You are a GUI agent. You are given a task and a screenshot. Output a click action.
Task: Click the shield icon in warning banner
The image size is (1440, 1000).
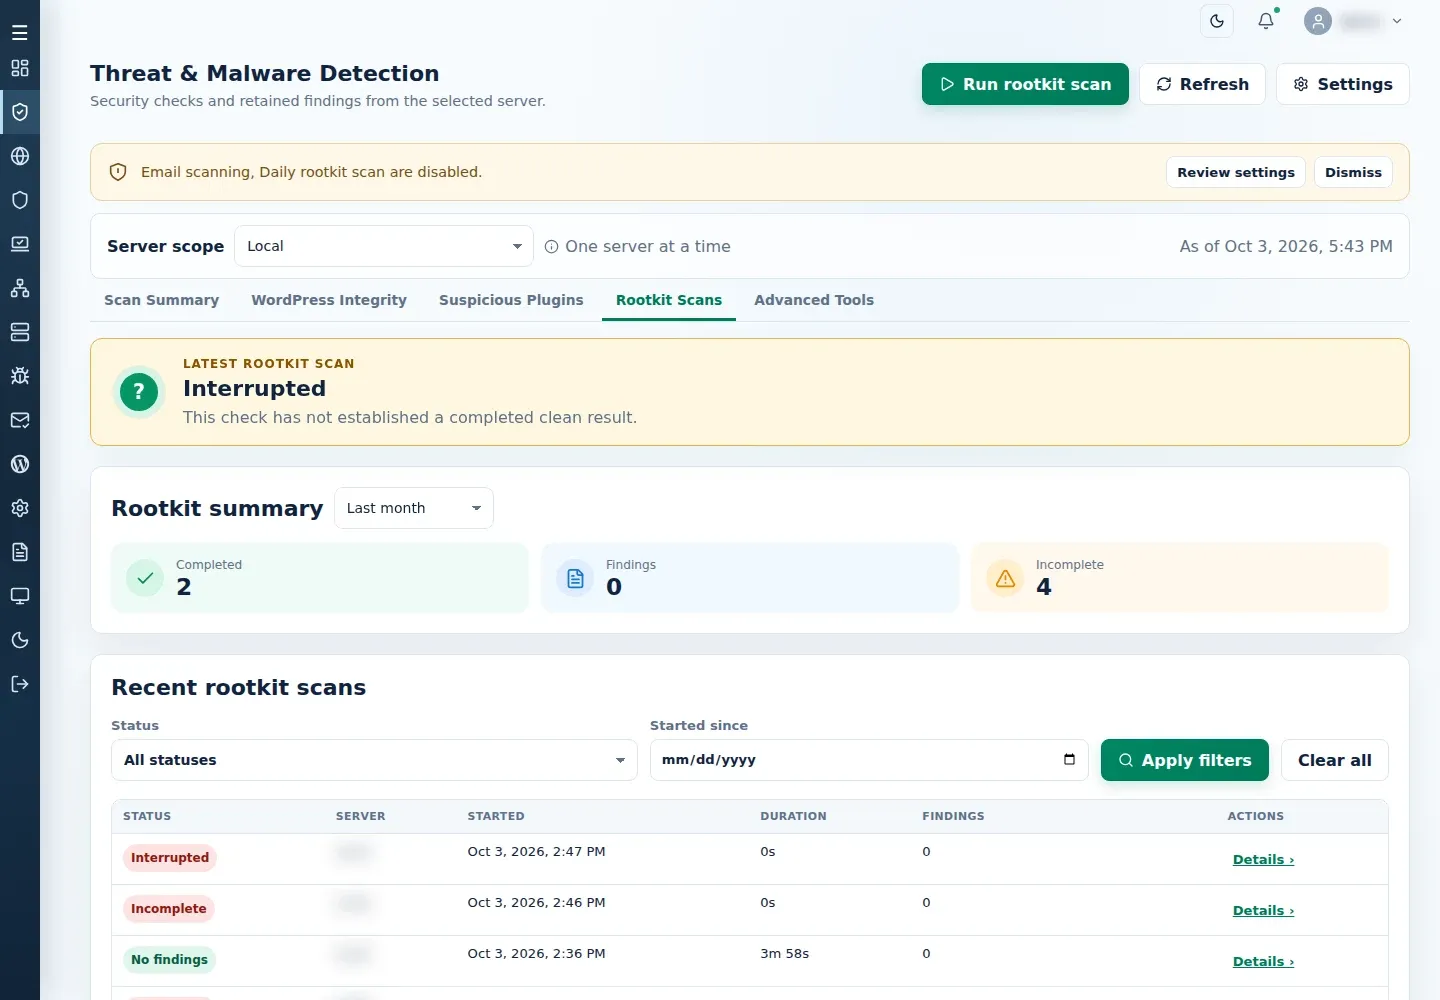click(118, 172)
